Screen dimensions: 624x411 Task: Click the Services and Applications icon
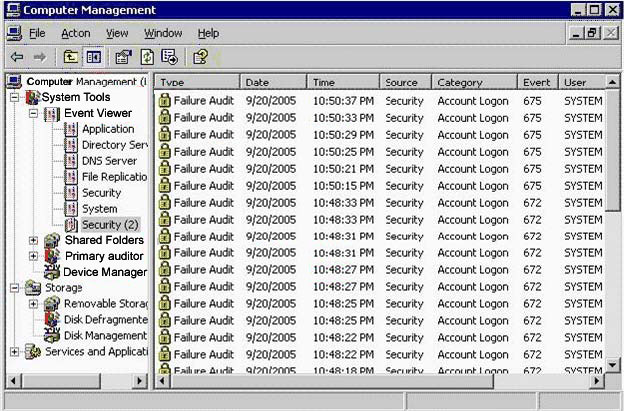[x=33, y=352]
